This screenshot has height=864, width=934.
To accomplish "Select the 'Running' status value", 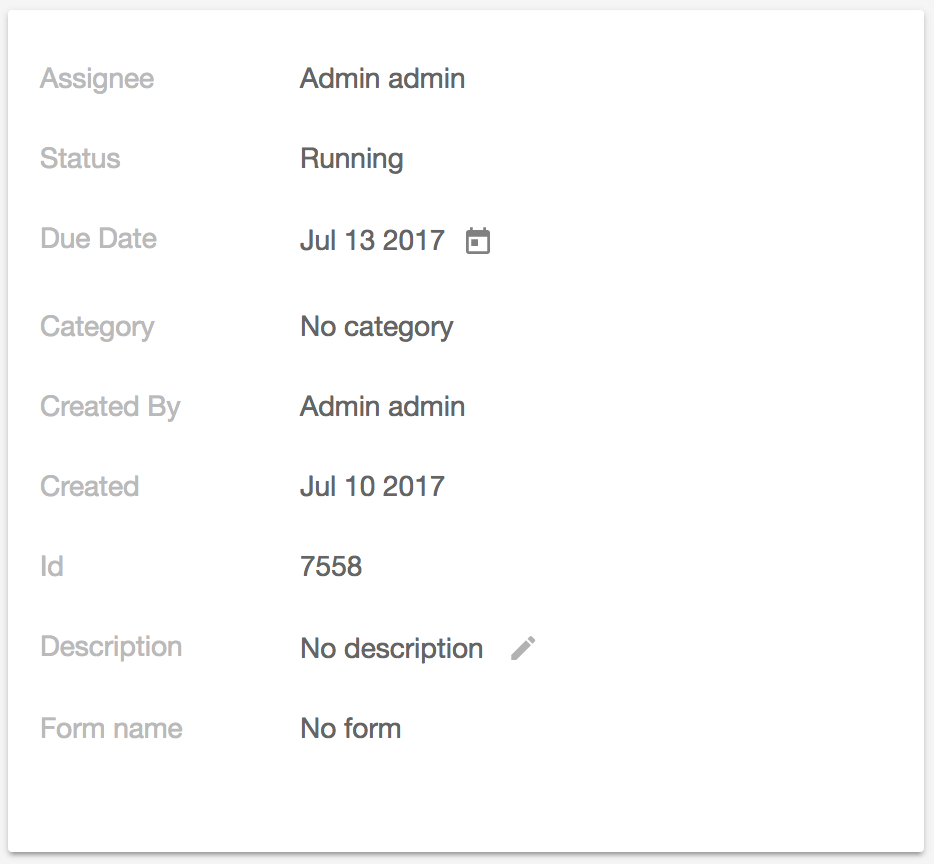I will pyautogui.click(x=352, y=159).
